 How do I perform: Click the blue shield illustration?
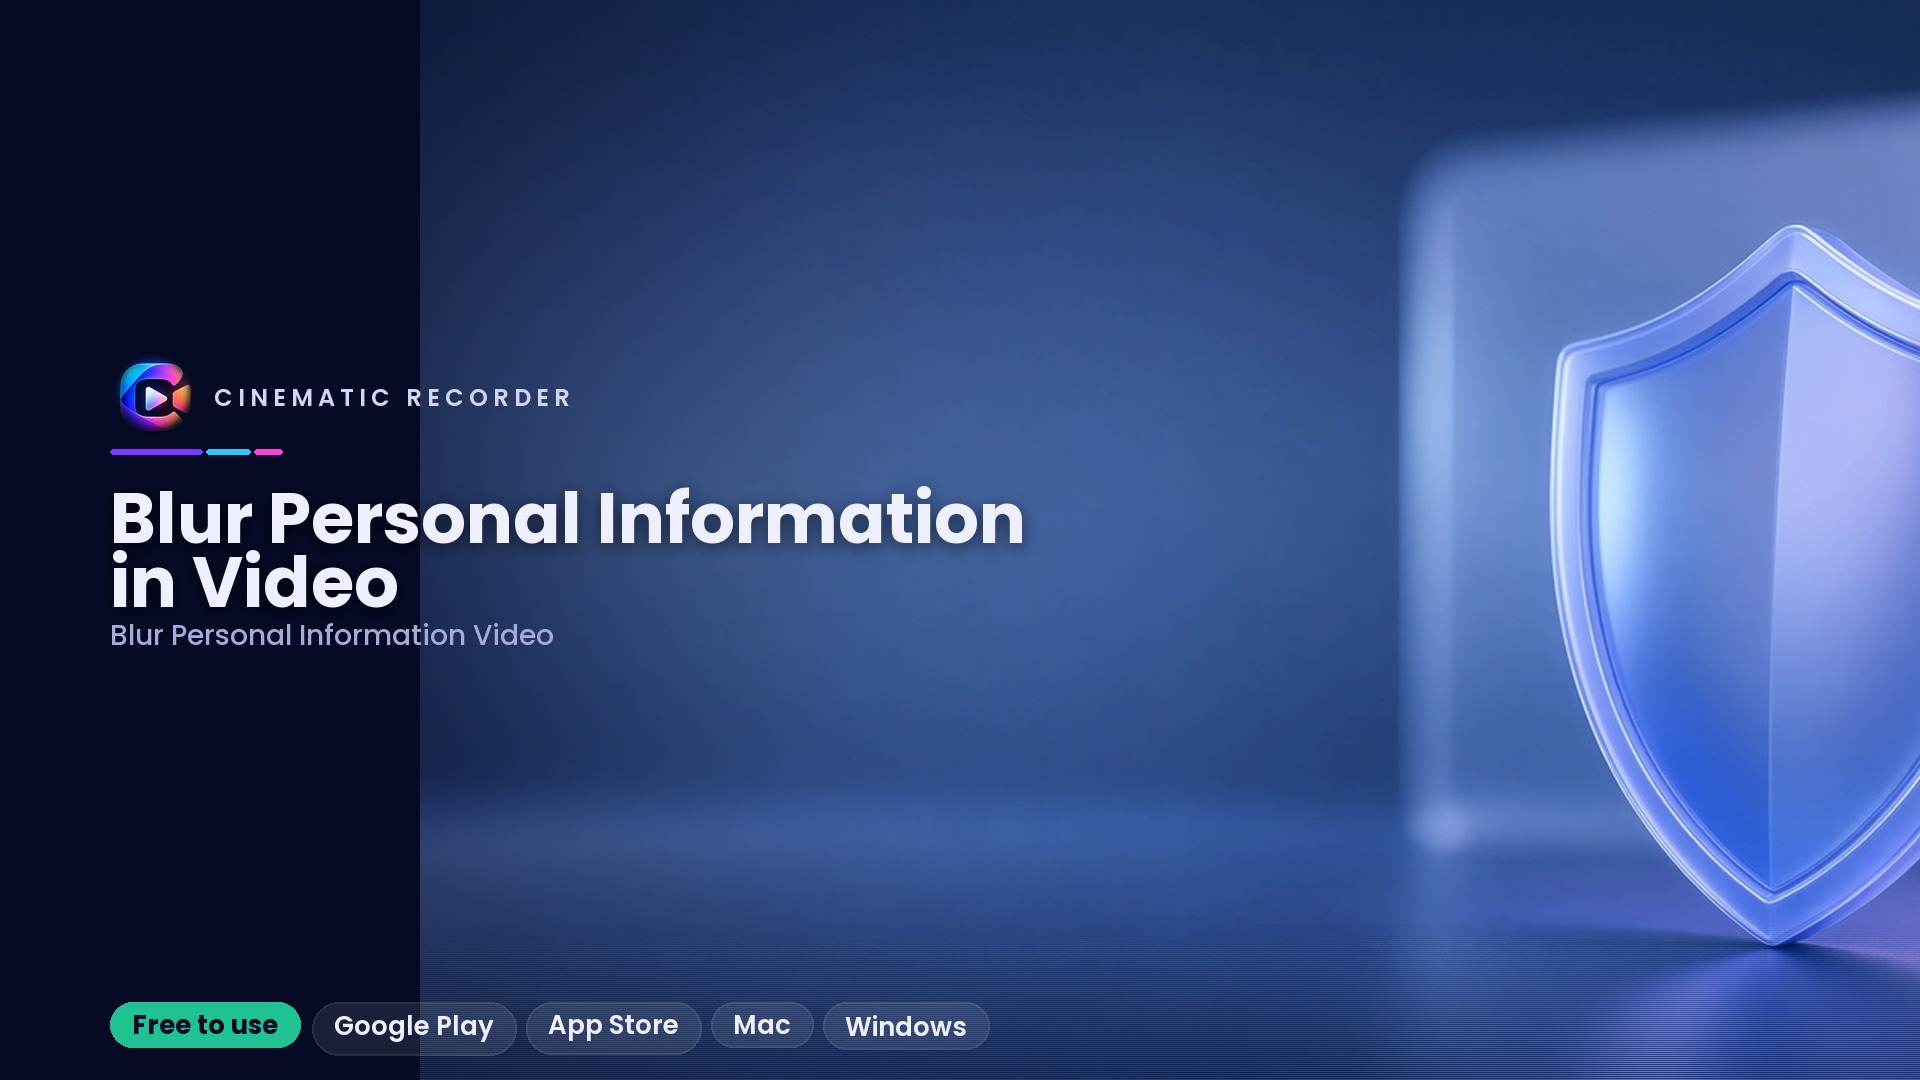1736,585
